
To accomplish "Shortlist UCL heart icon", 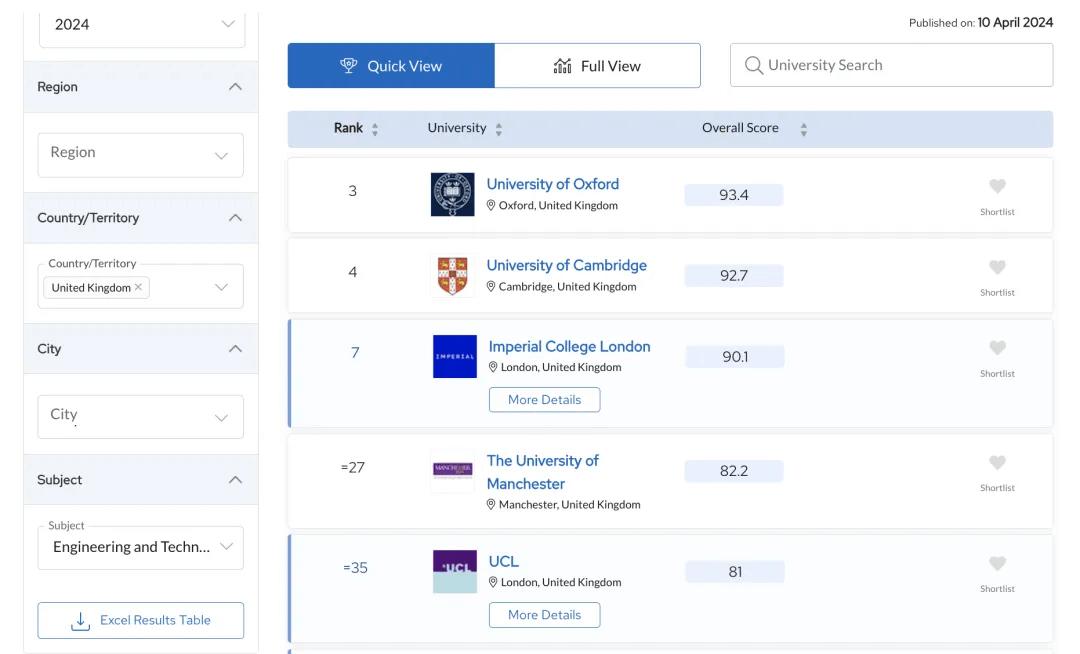I will (x=997, y=563).
